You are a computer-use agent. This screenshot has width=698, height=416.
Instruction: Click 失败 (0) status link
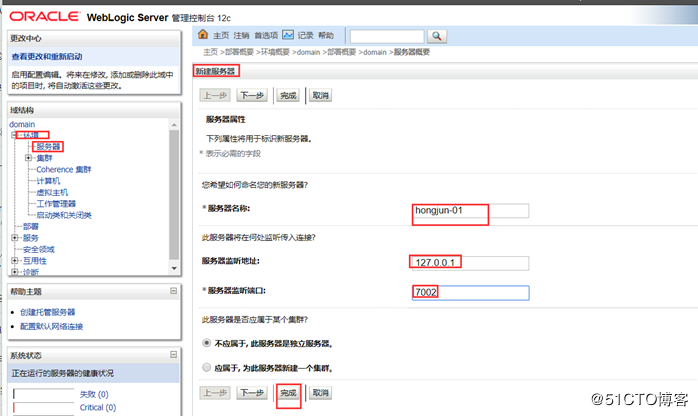94,394
